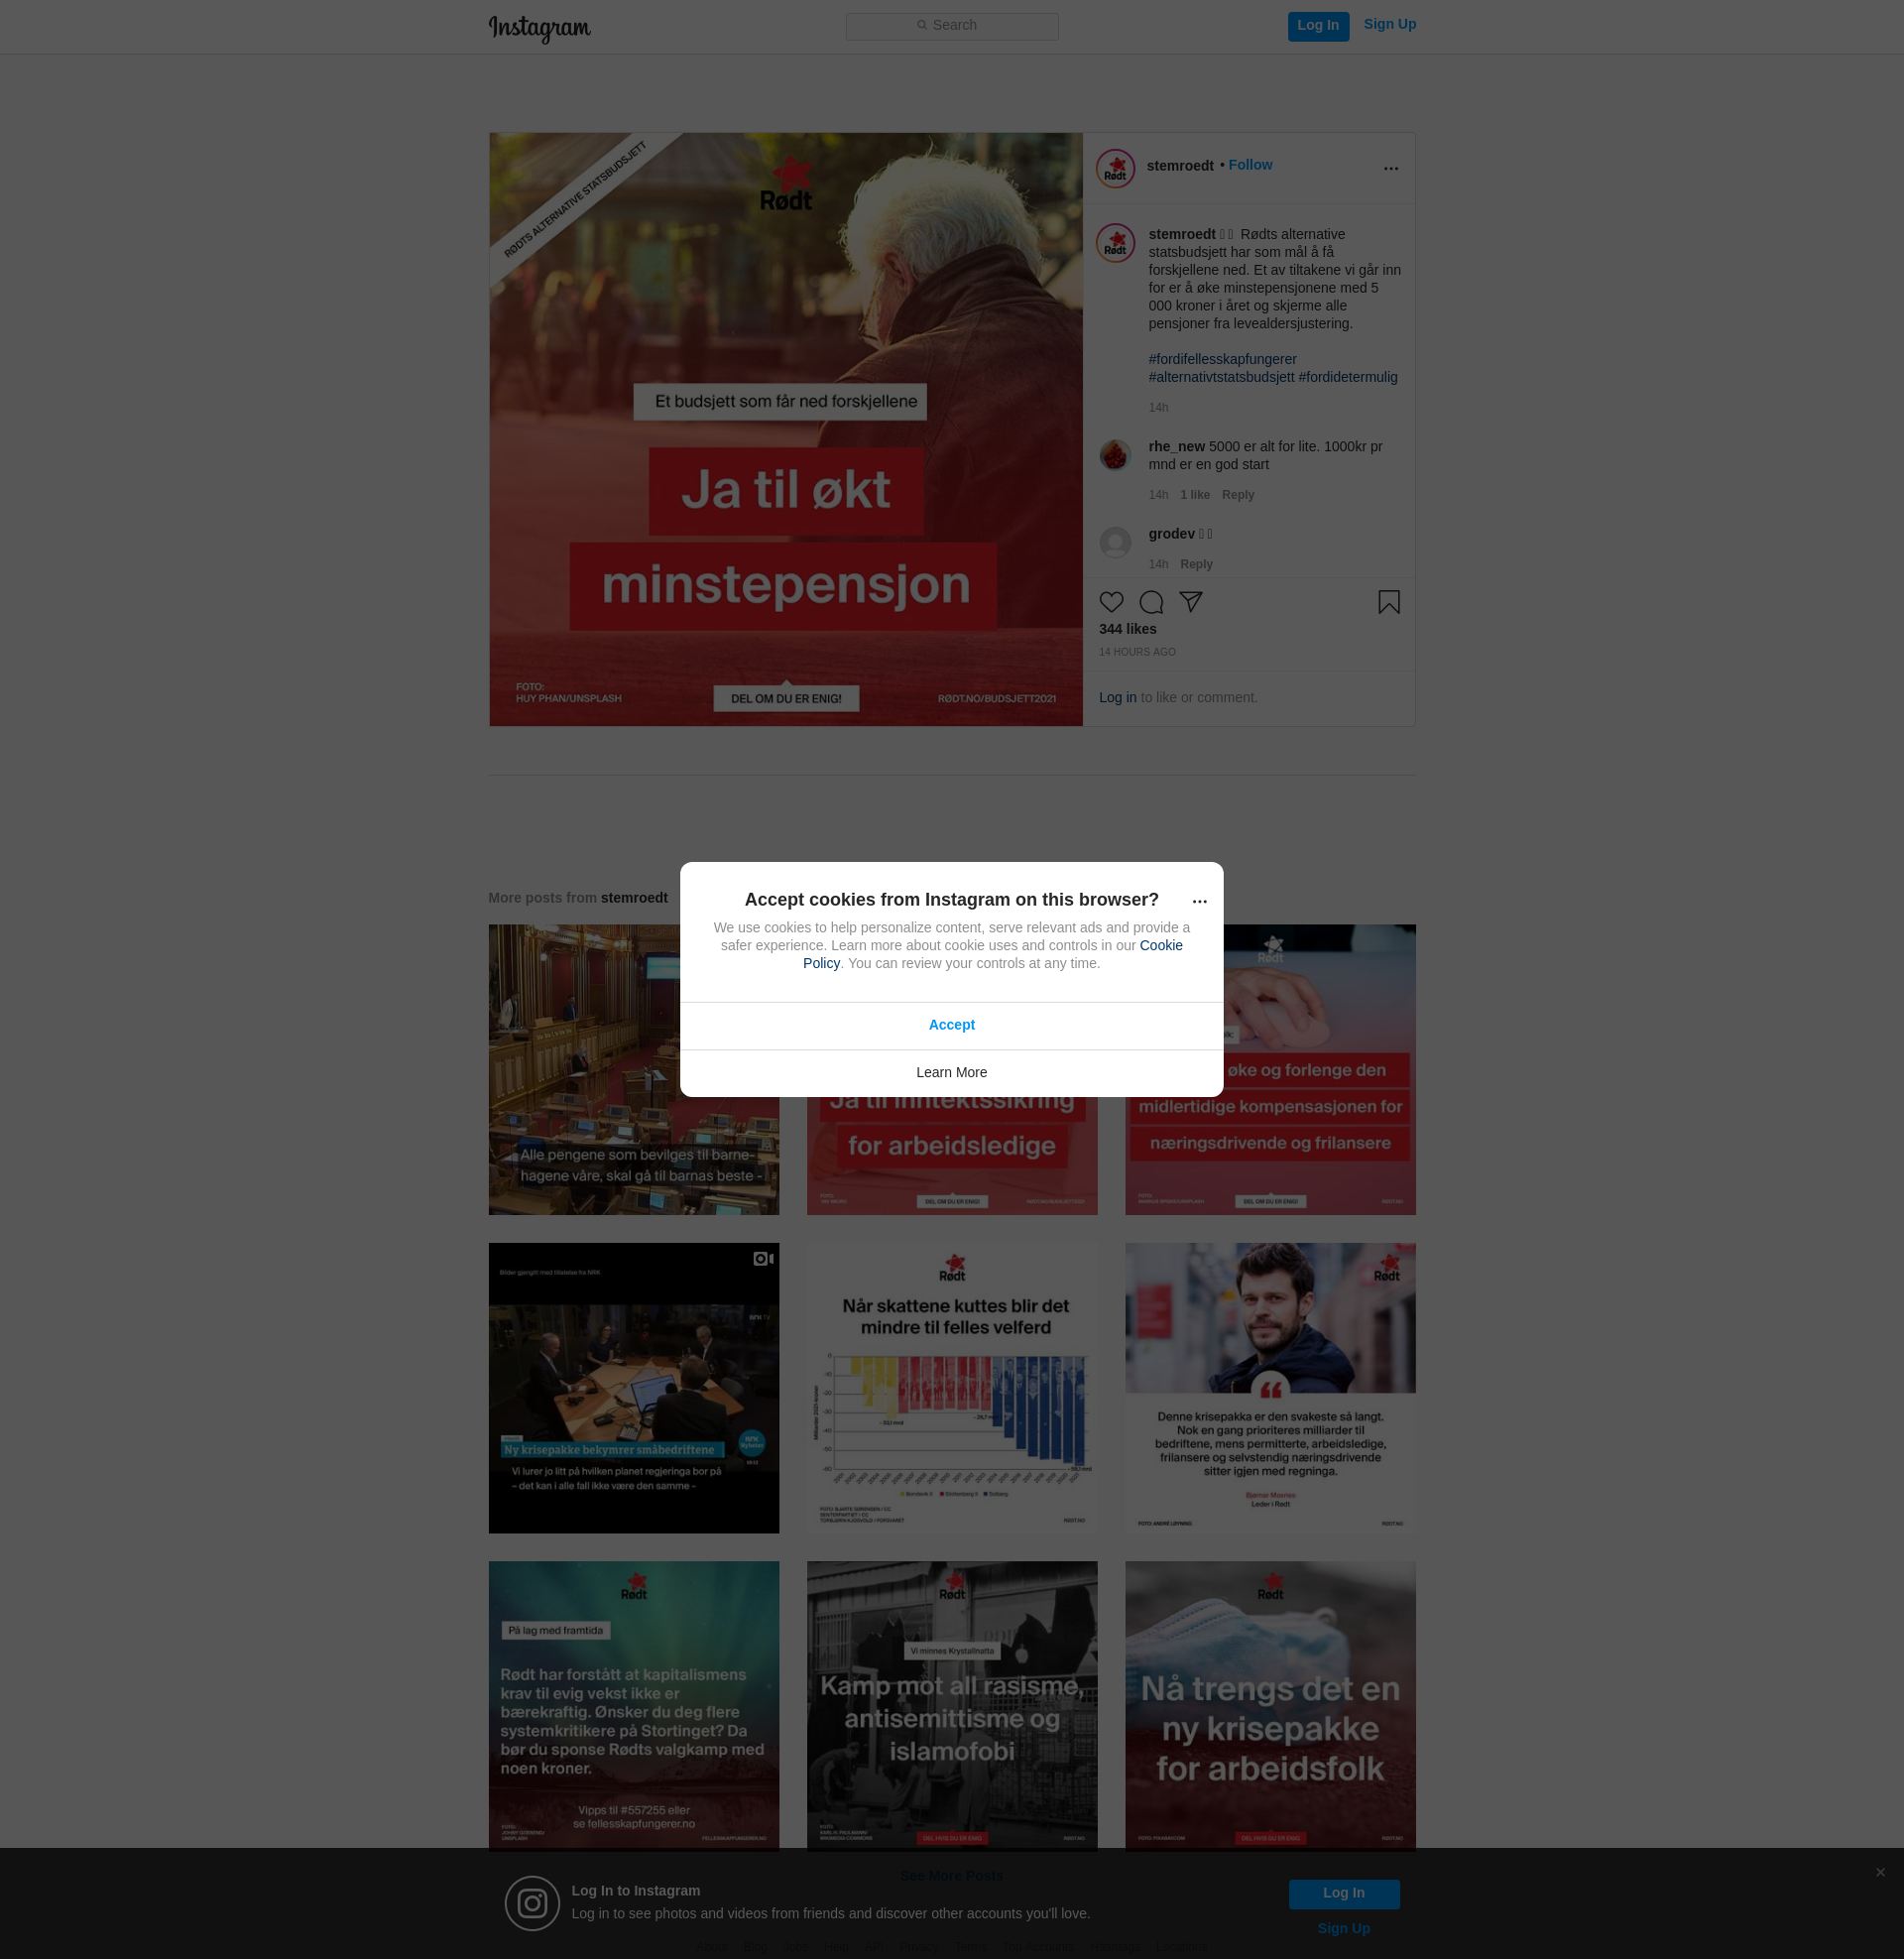Close the bottom login banner
This screenshot has width=1904, height=1959.
point(1880,1872)
